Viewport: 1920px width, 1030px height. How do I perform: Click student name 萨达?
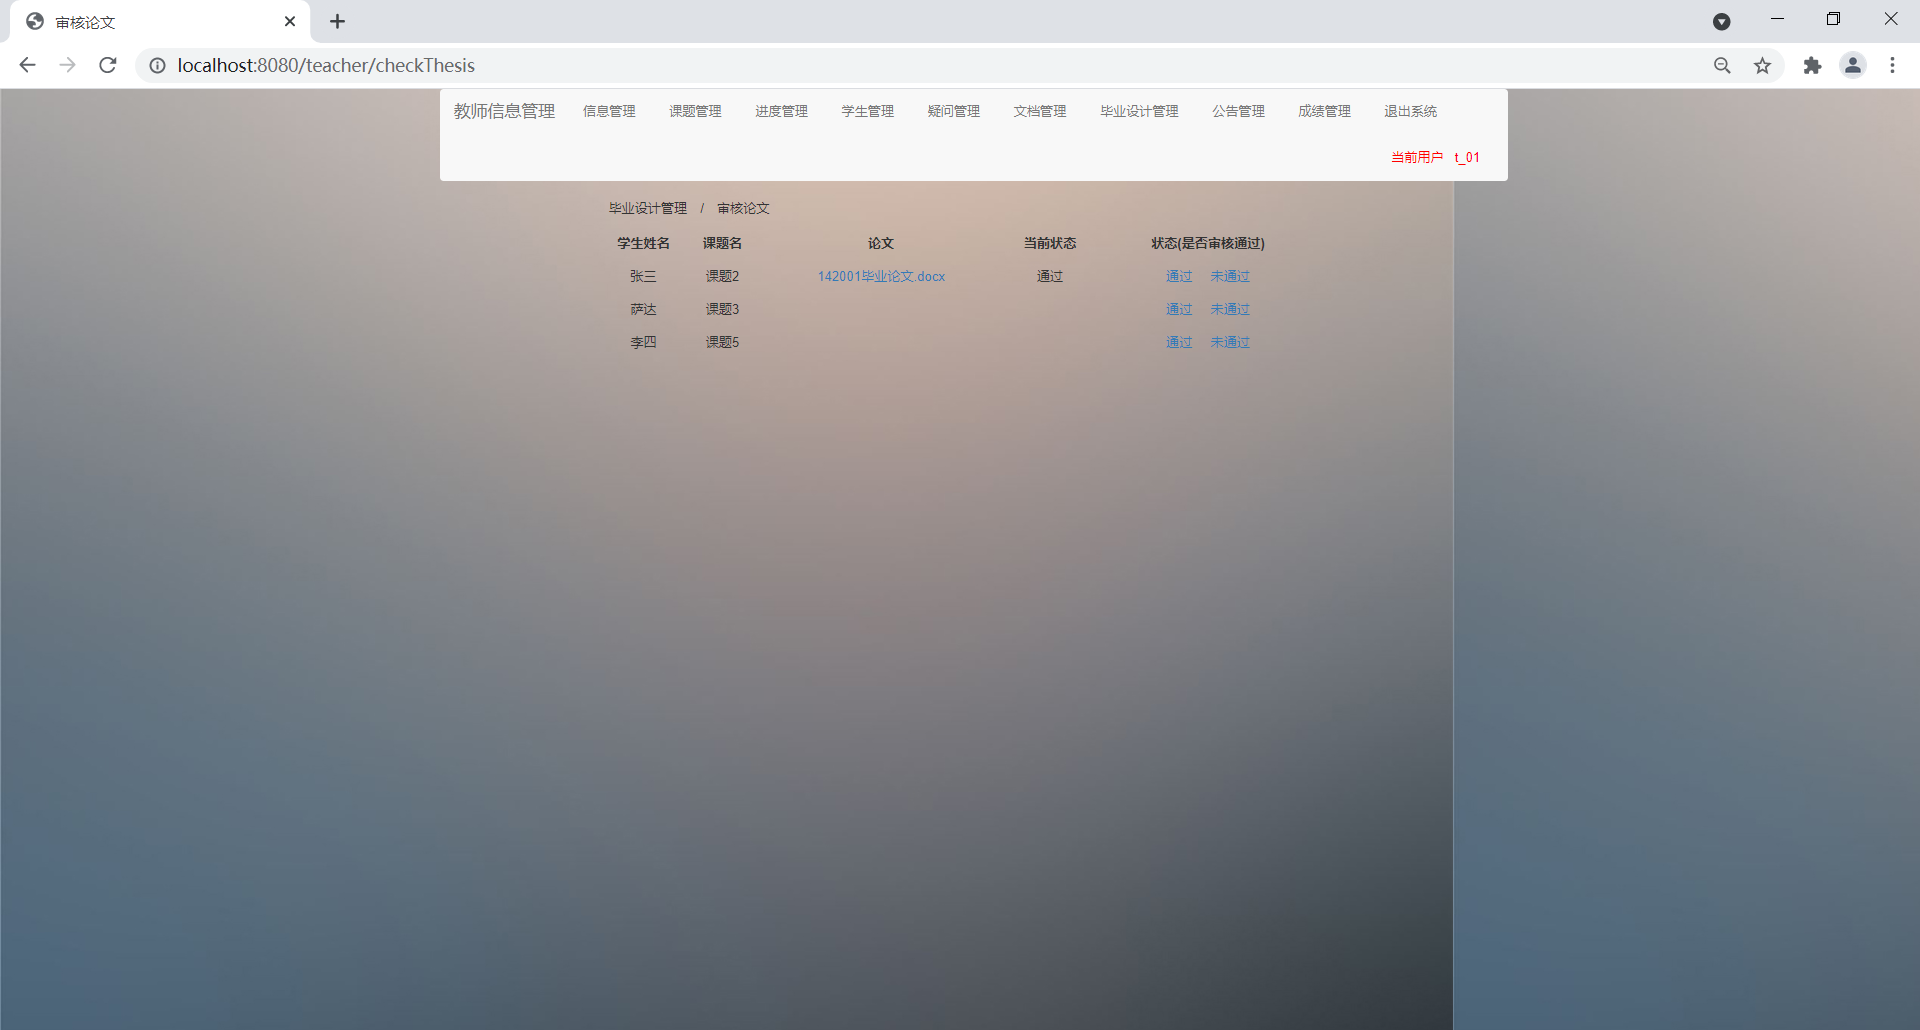pyautogui.click(x=643, y=309)
